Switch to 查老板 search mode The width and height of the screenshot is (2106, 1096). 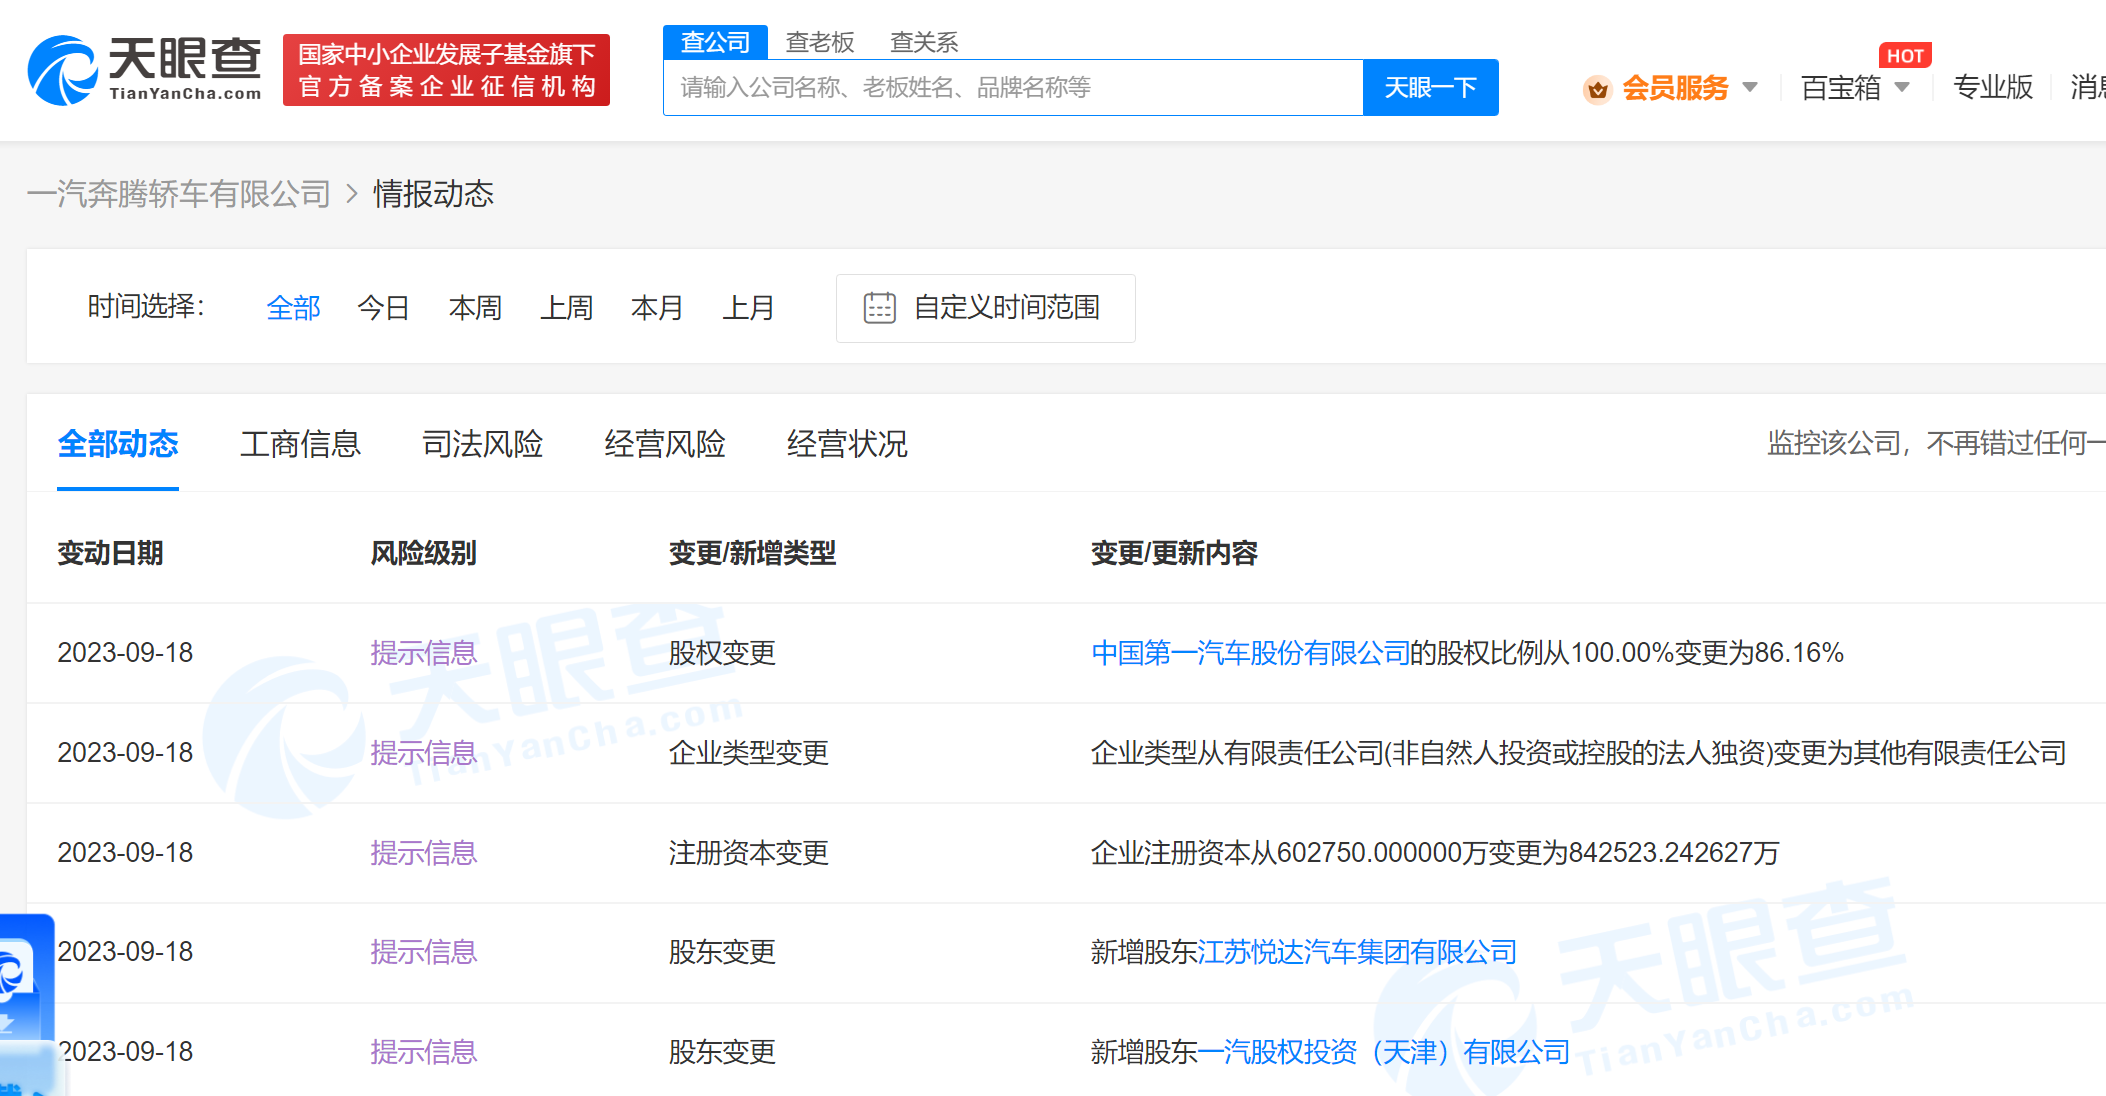[819, 42]
